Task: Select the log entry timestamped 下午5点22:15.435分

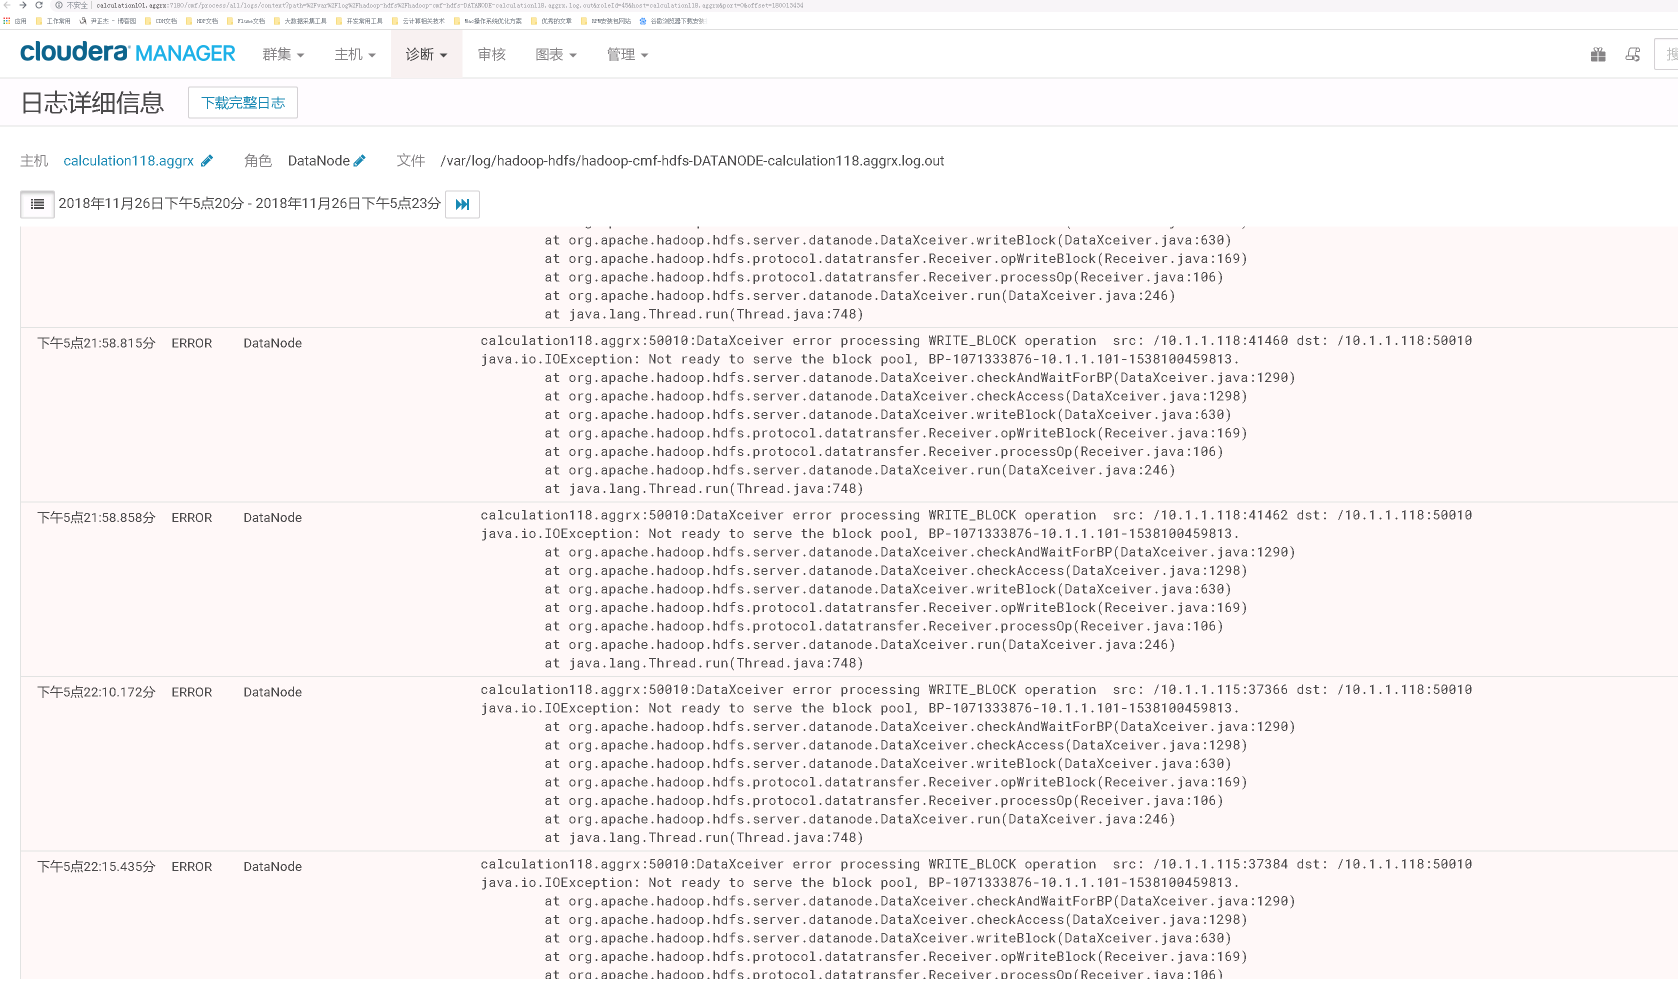Action: click(x=96, y=867)
